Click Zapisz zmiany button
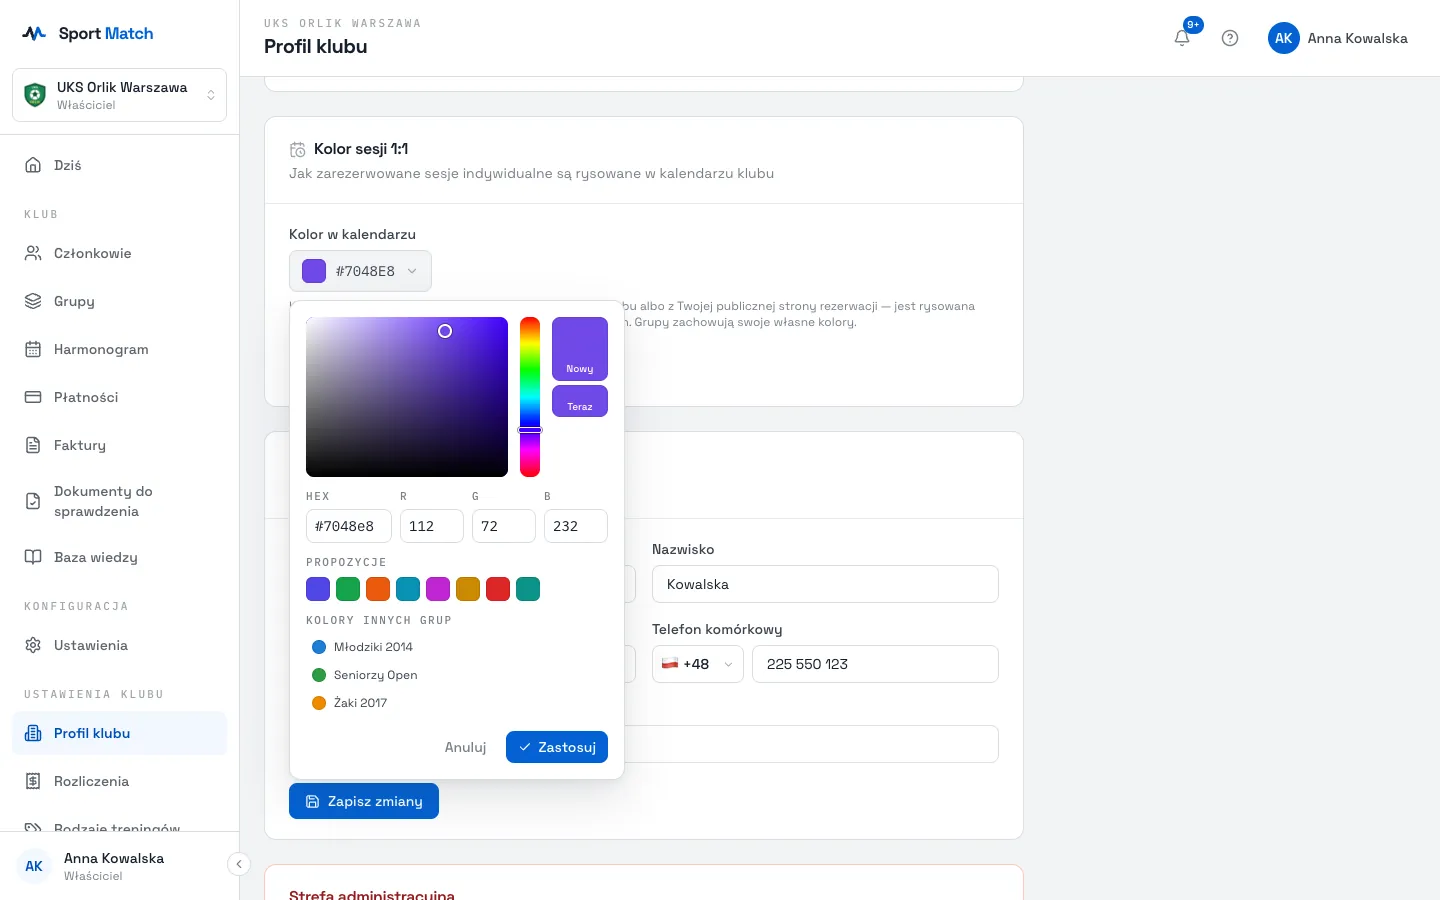 tap(364, 801)
